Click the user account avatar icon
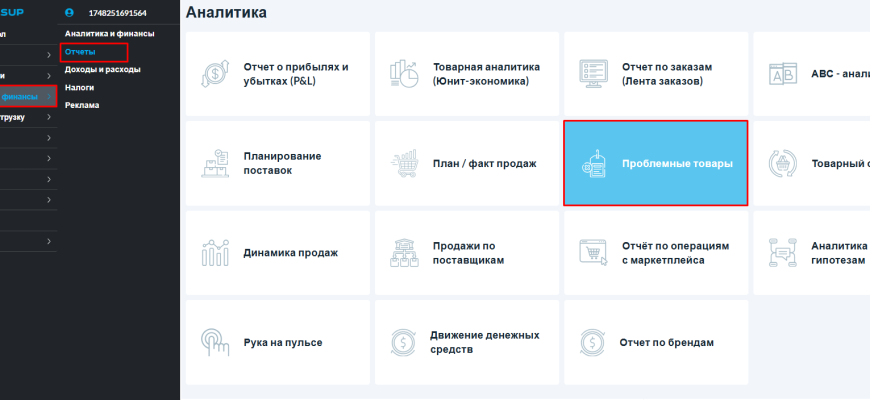The width and height of the screenshot is (870, 400). pyautogui.click(x=69, y=14)
